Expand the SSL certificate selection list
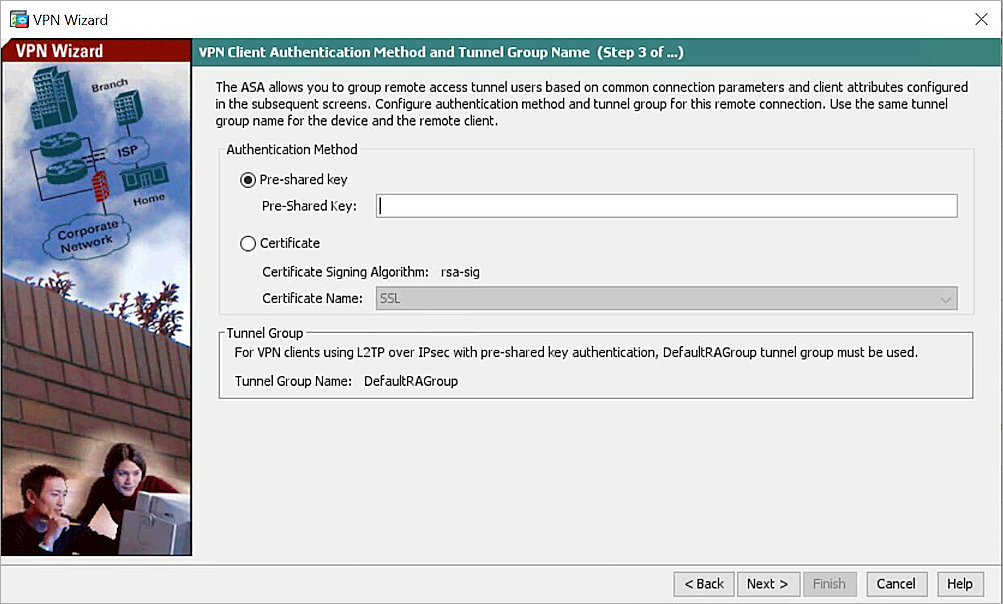Screen dimensions: 1003x604 [x=945, y=298]
